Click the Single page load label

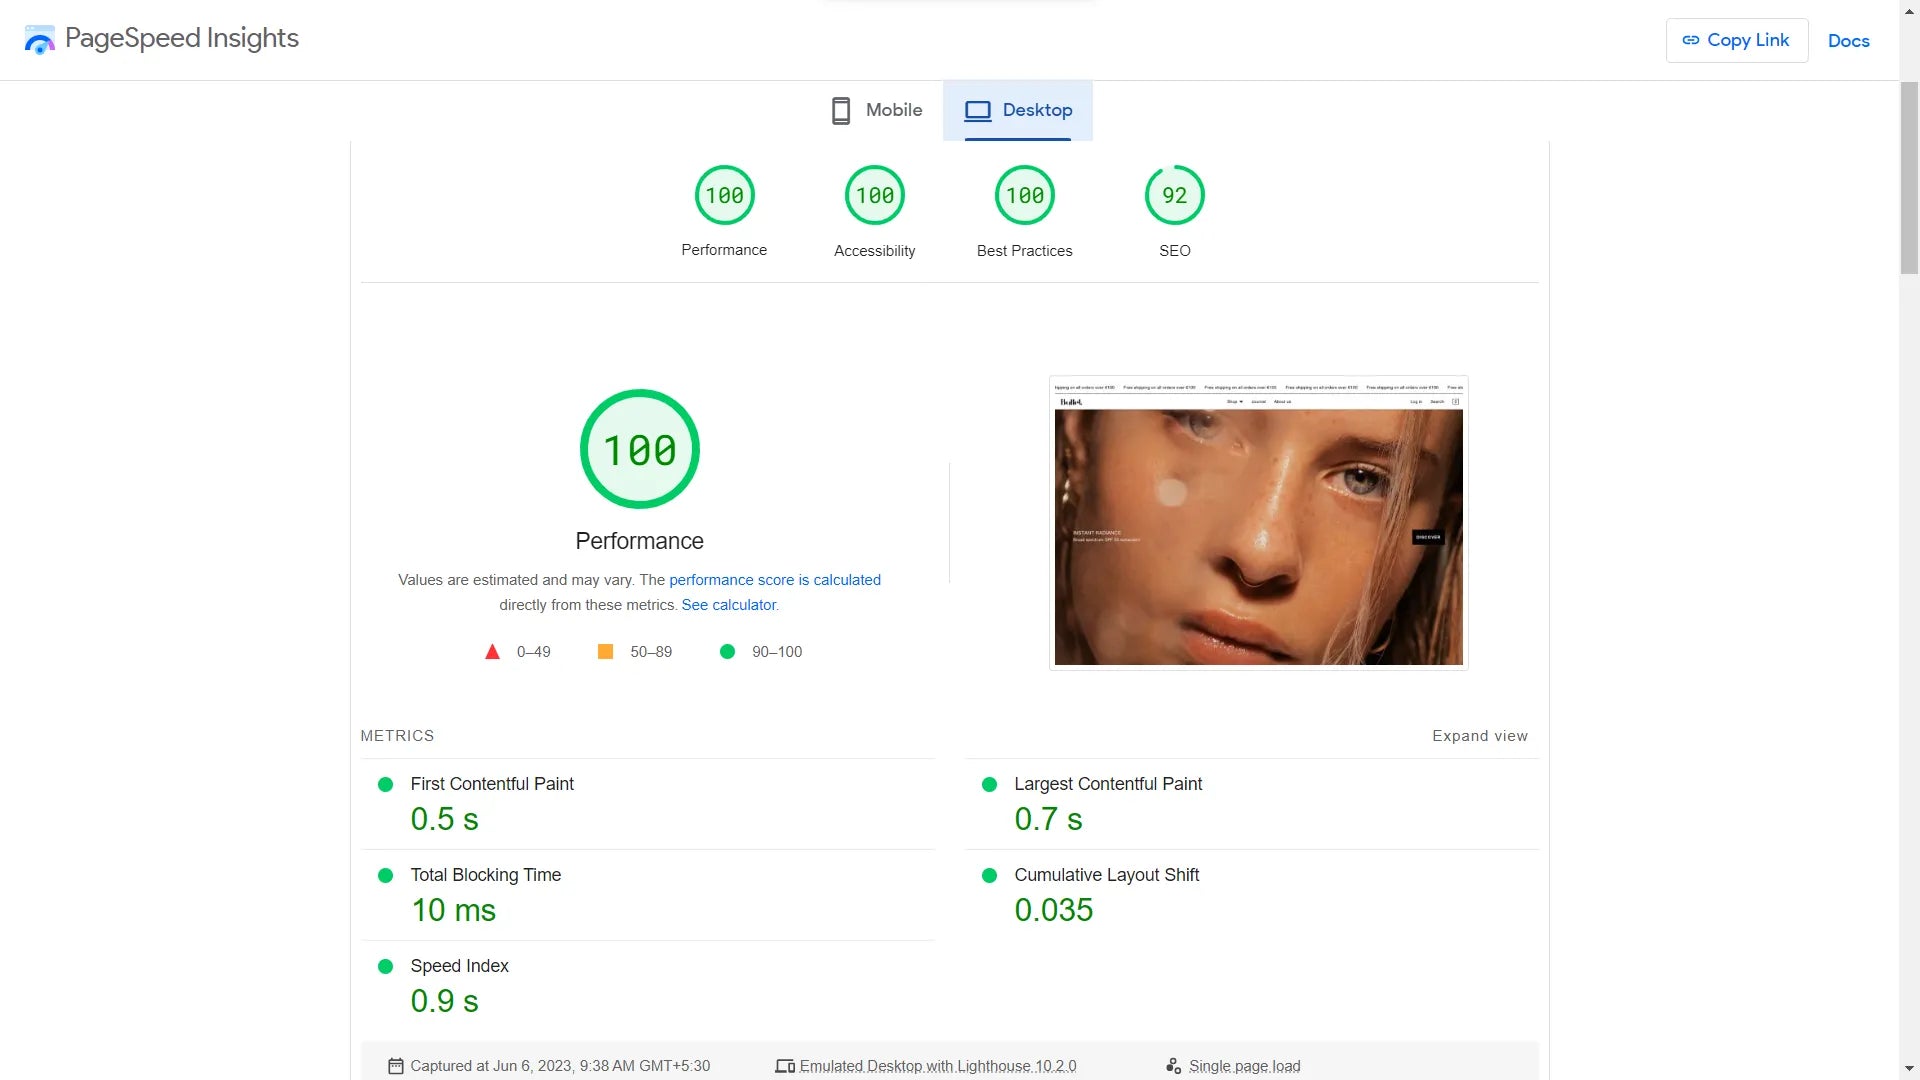pos(1244,1066)
